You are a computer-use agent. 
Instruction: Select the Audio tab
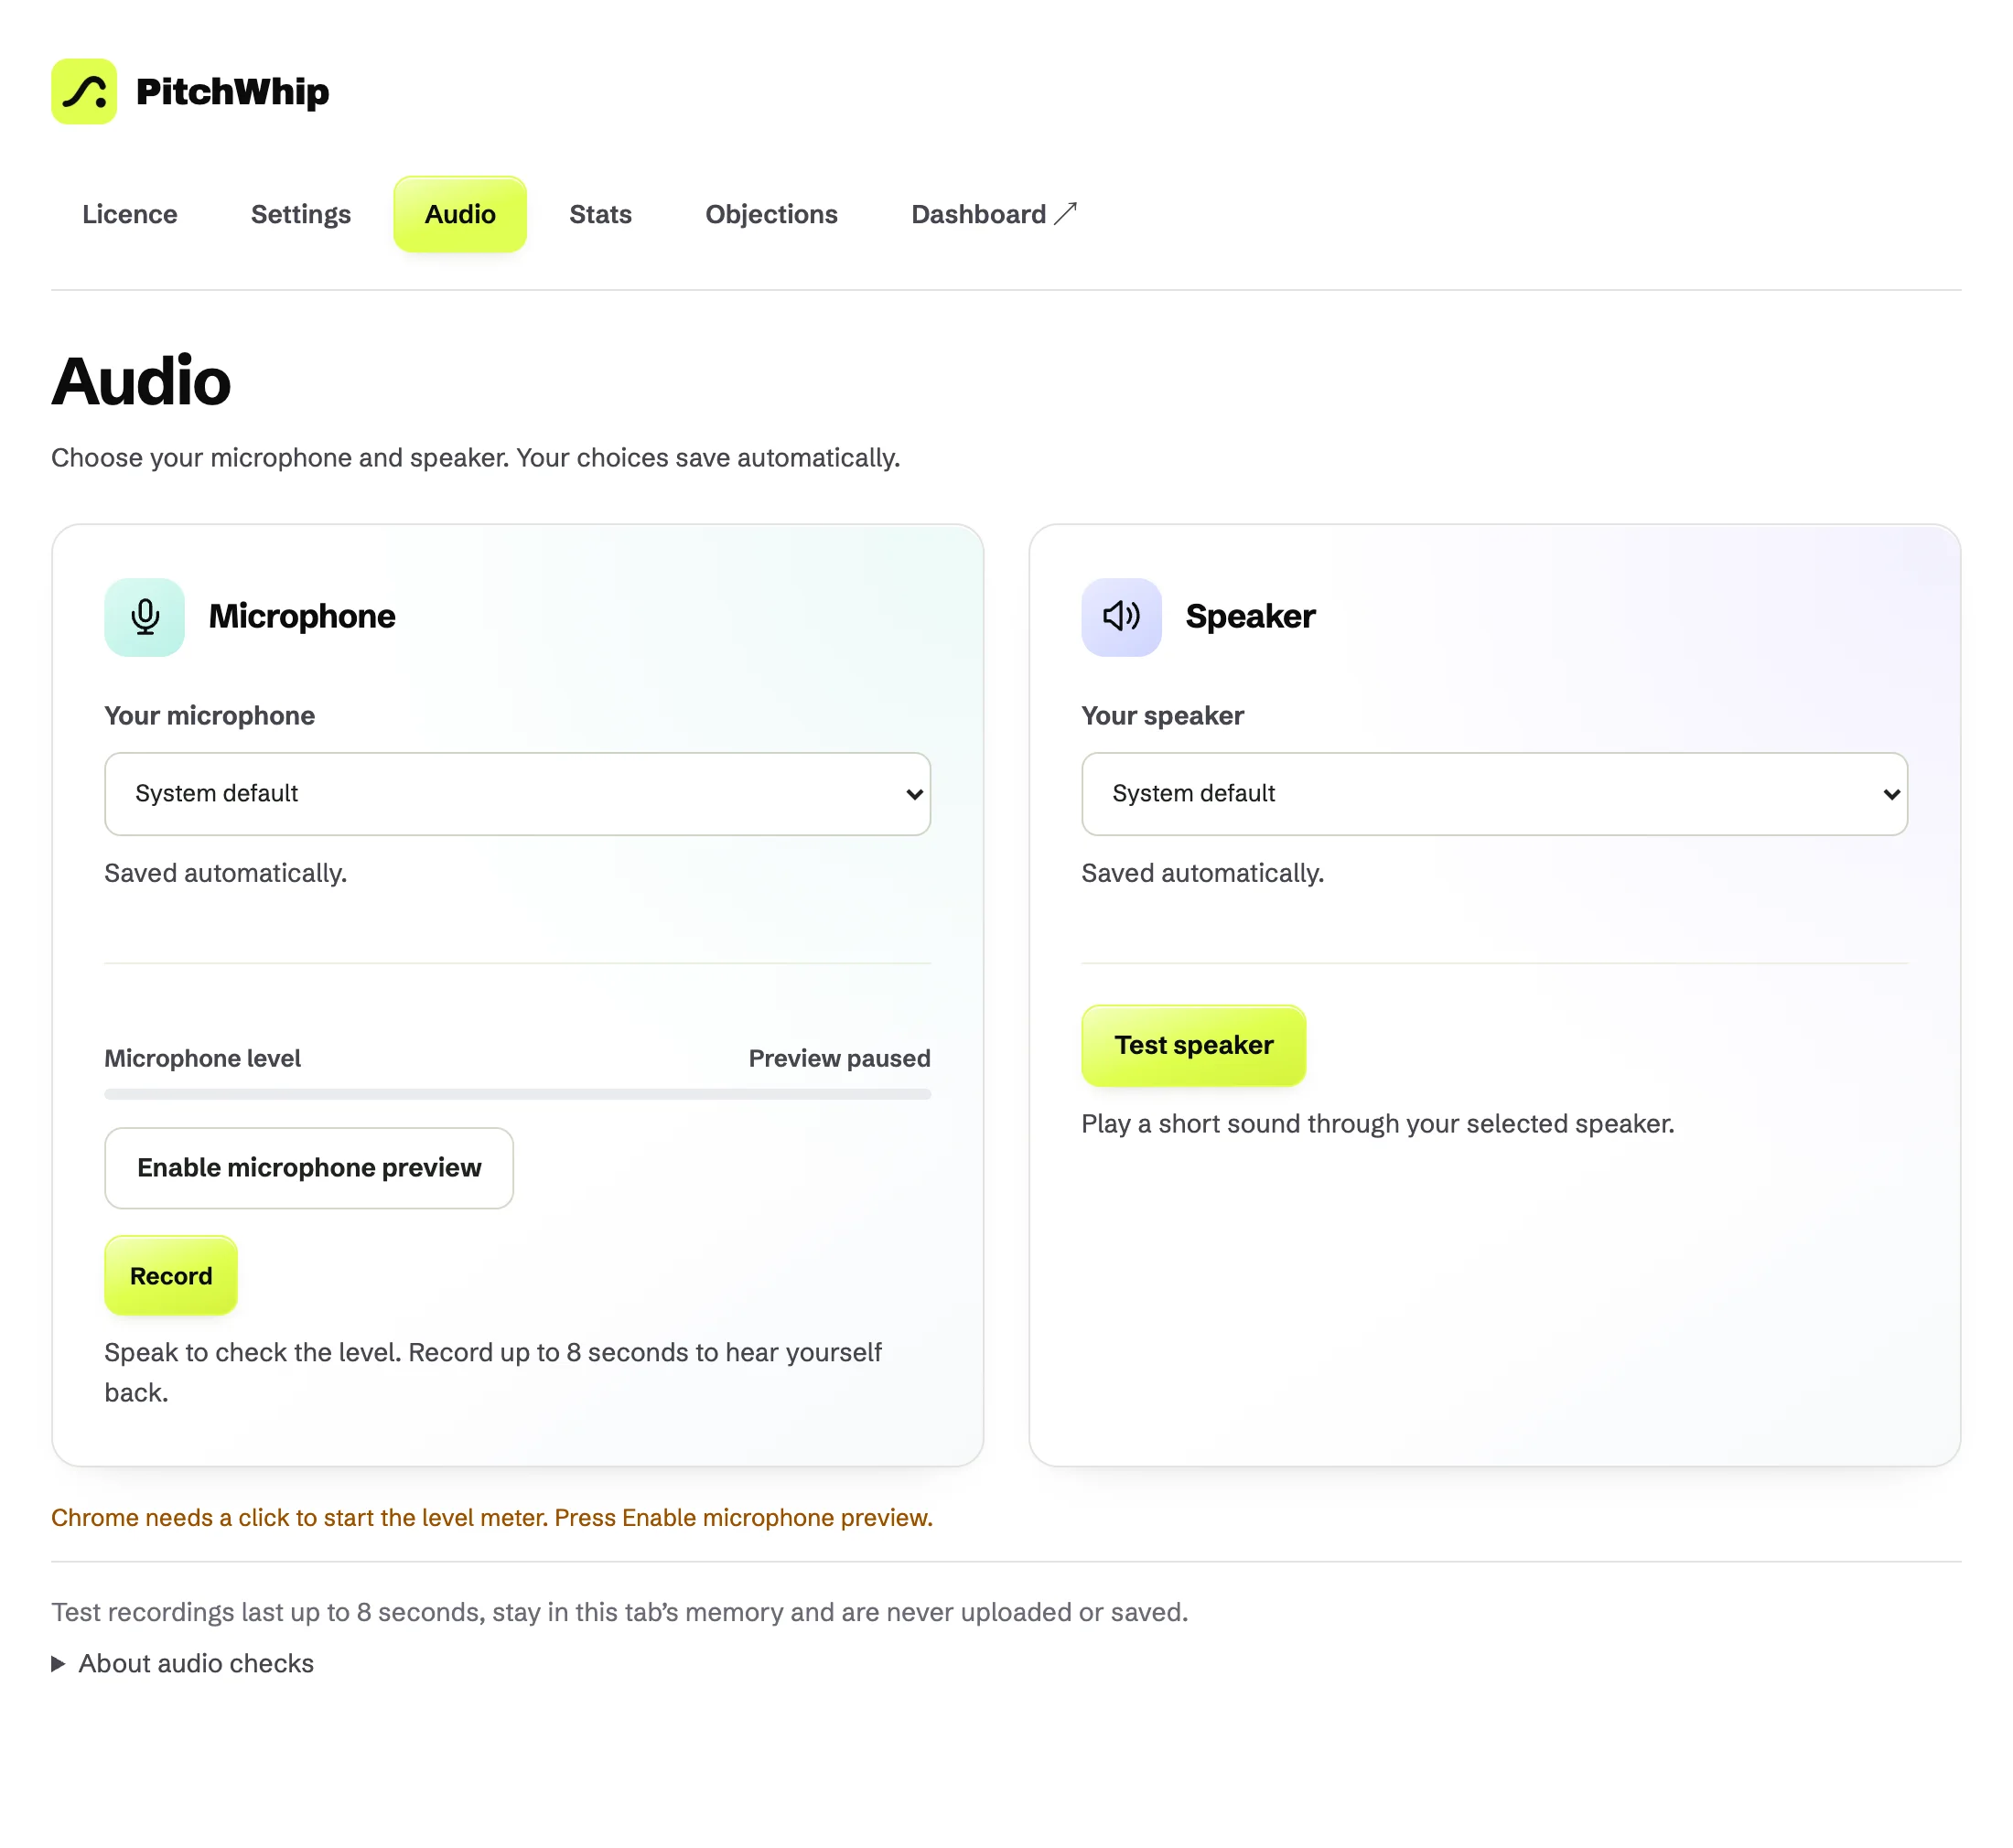click(x=460, y=214)
